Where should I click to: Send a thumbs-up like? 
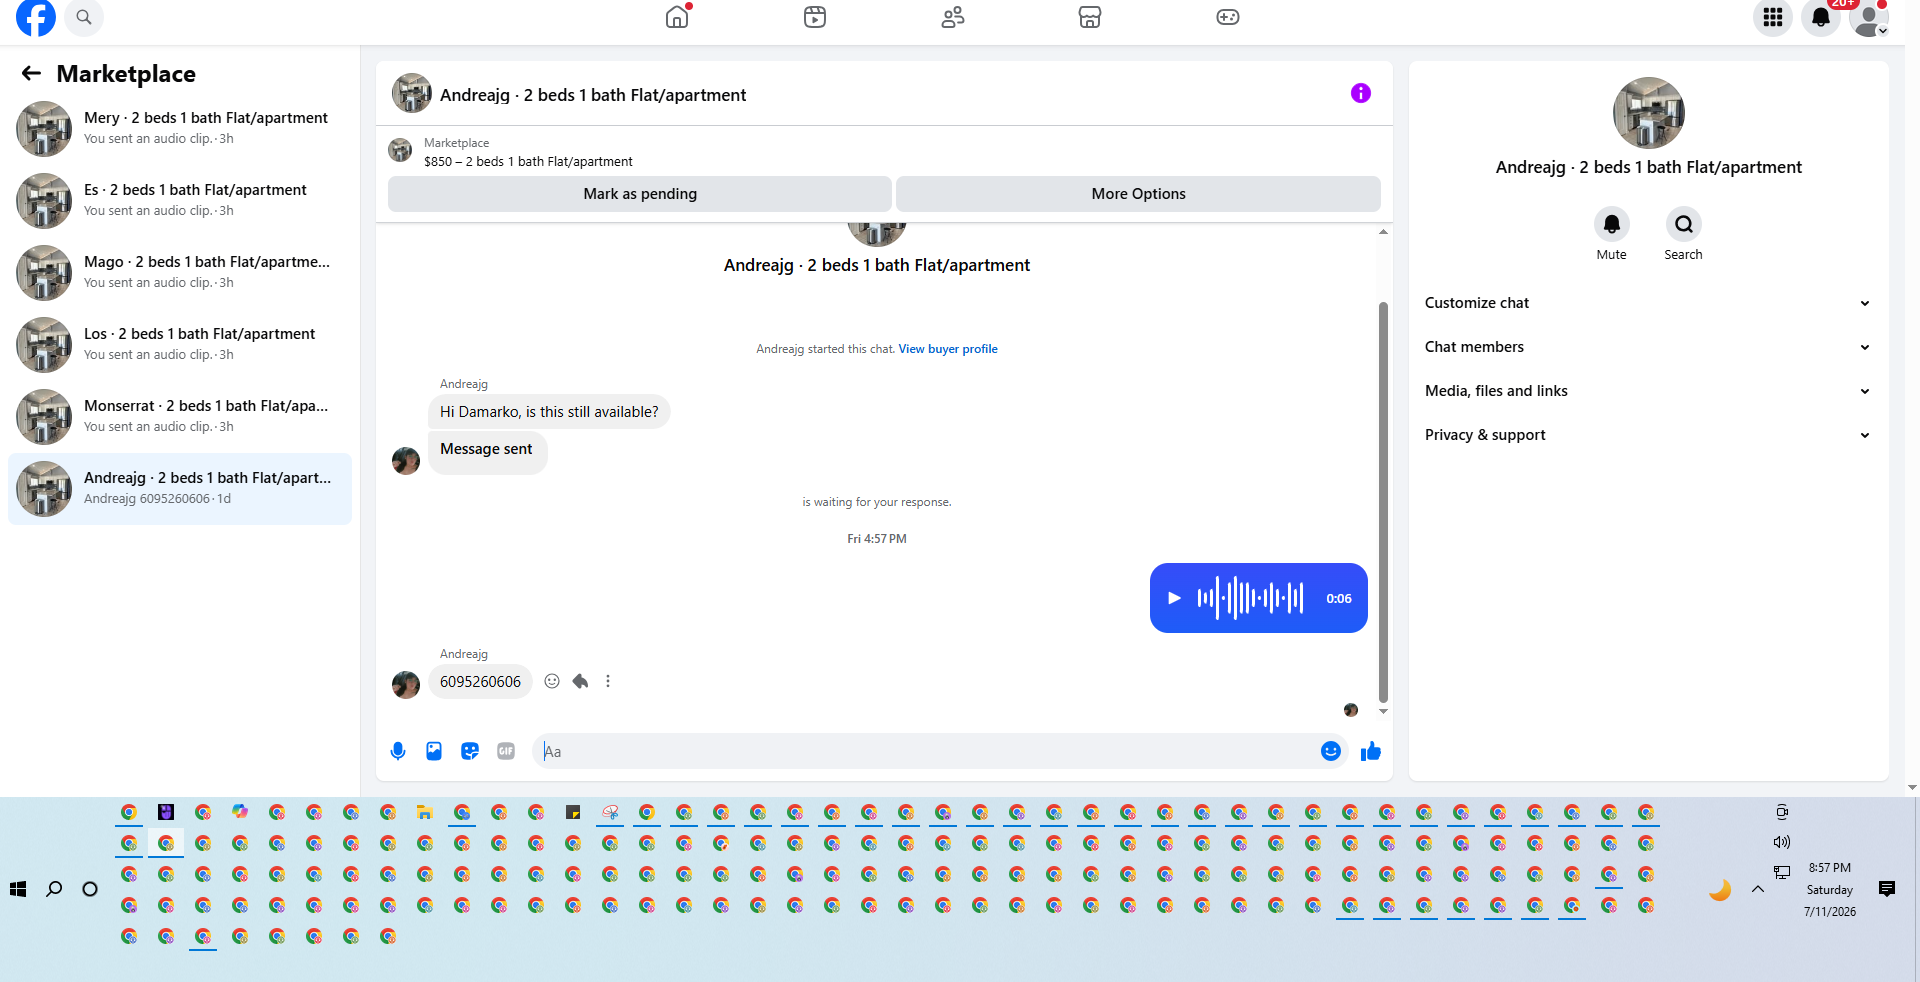pos(1371,751)
